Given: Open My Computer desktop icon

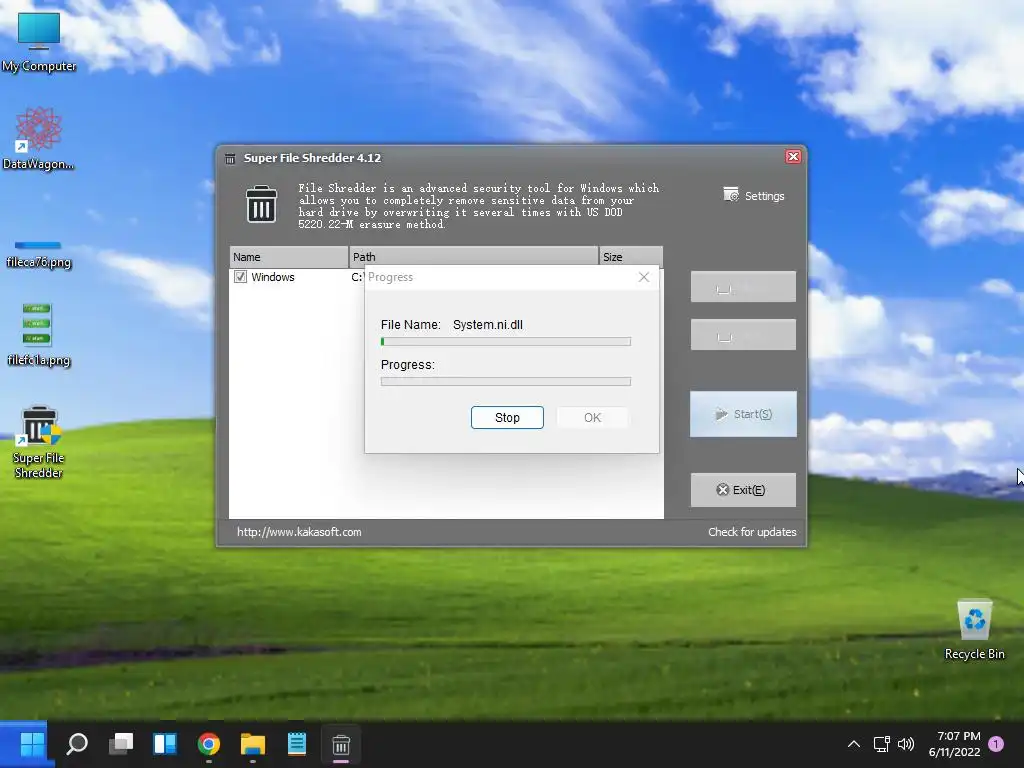Looking at the screenshot, I should pos(39,42).
